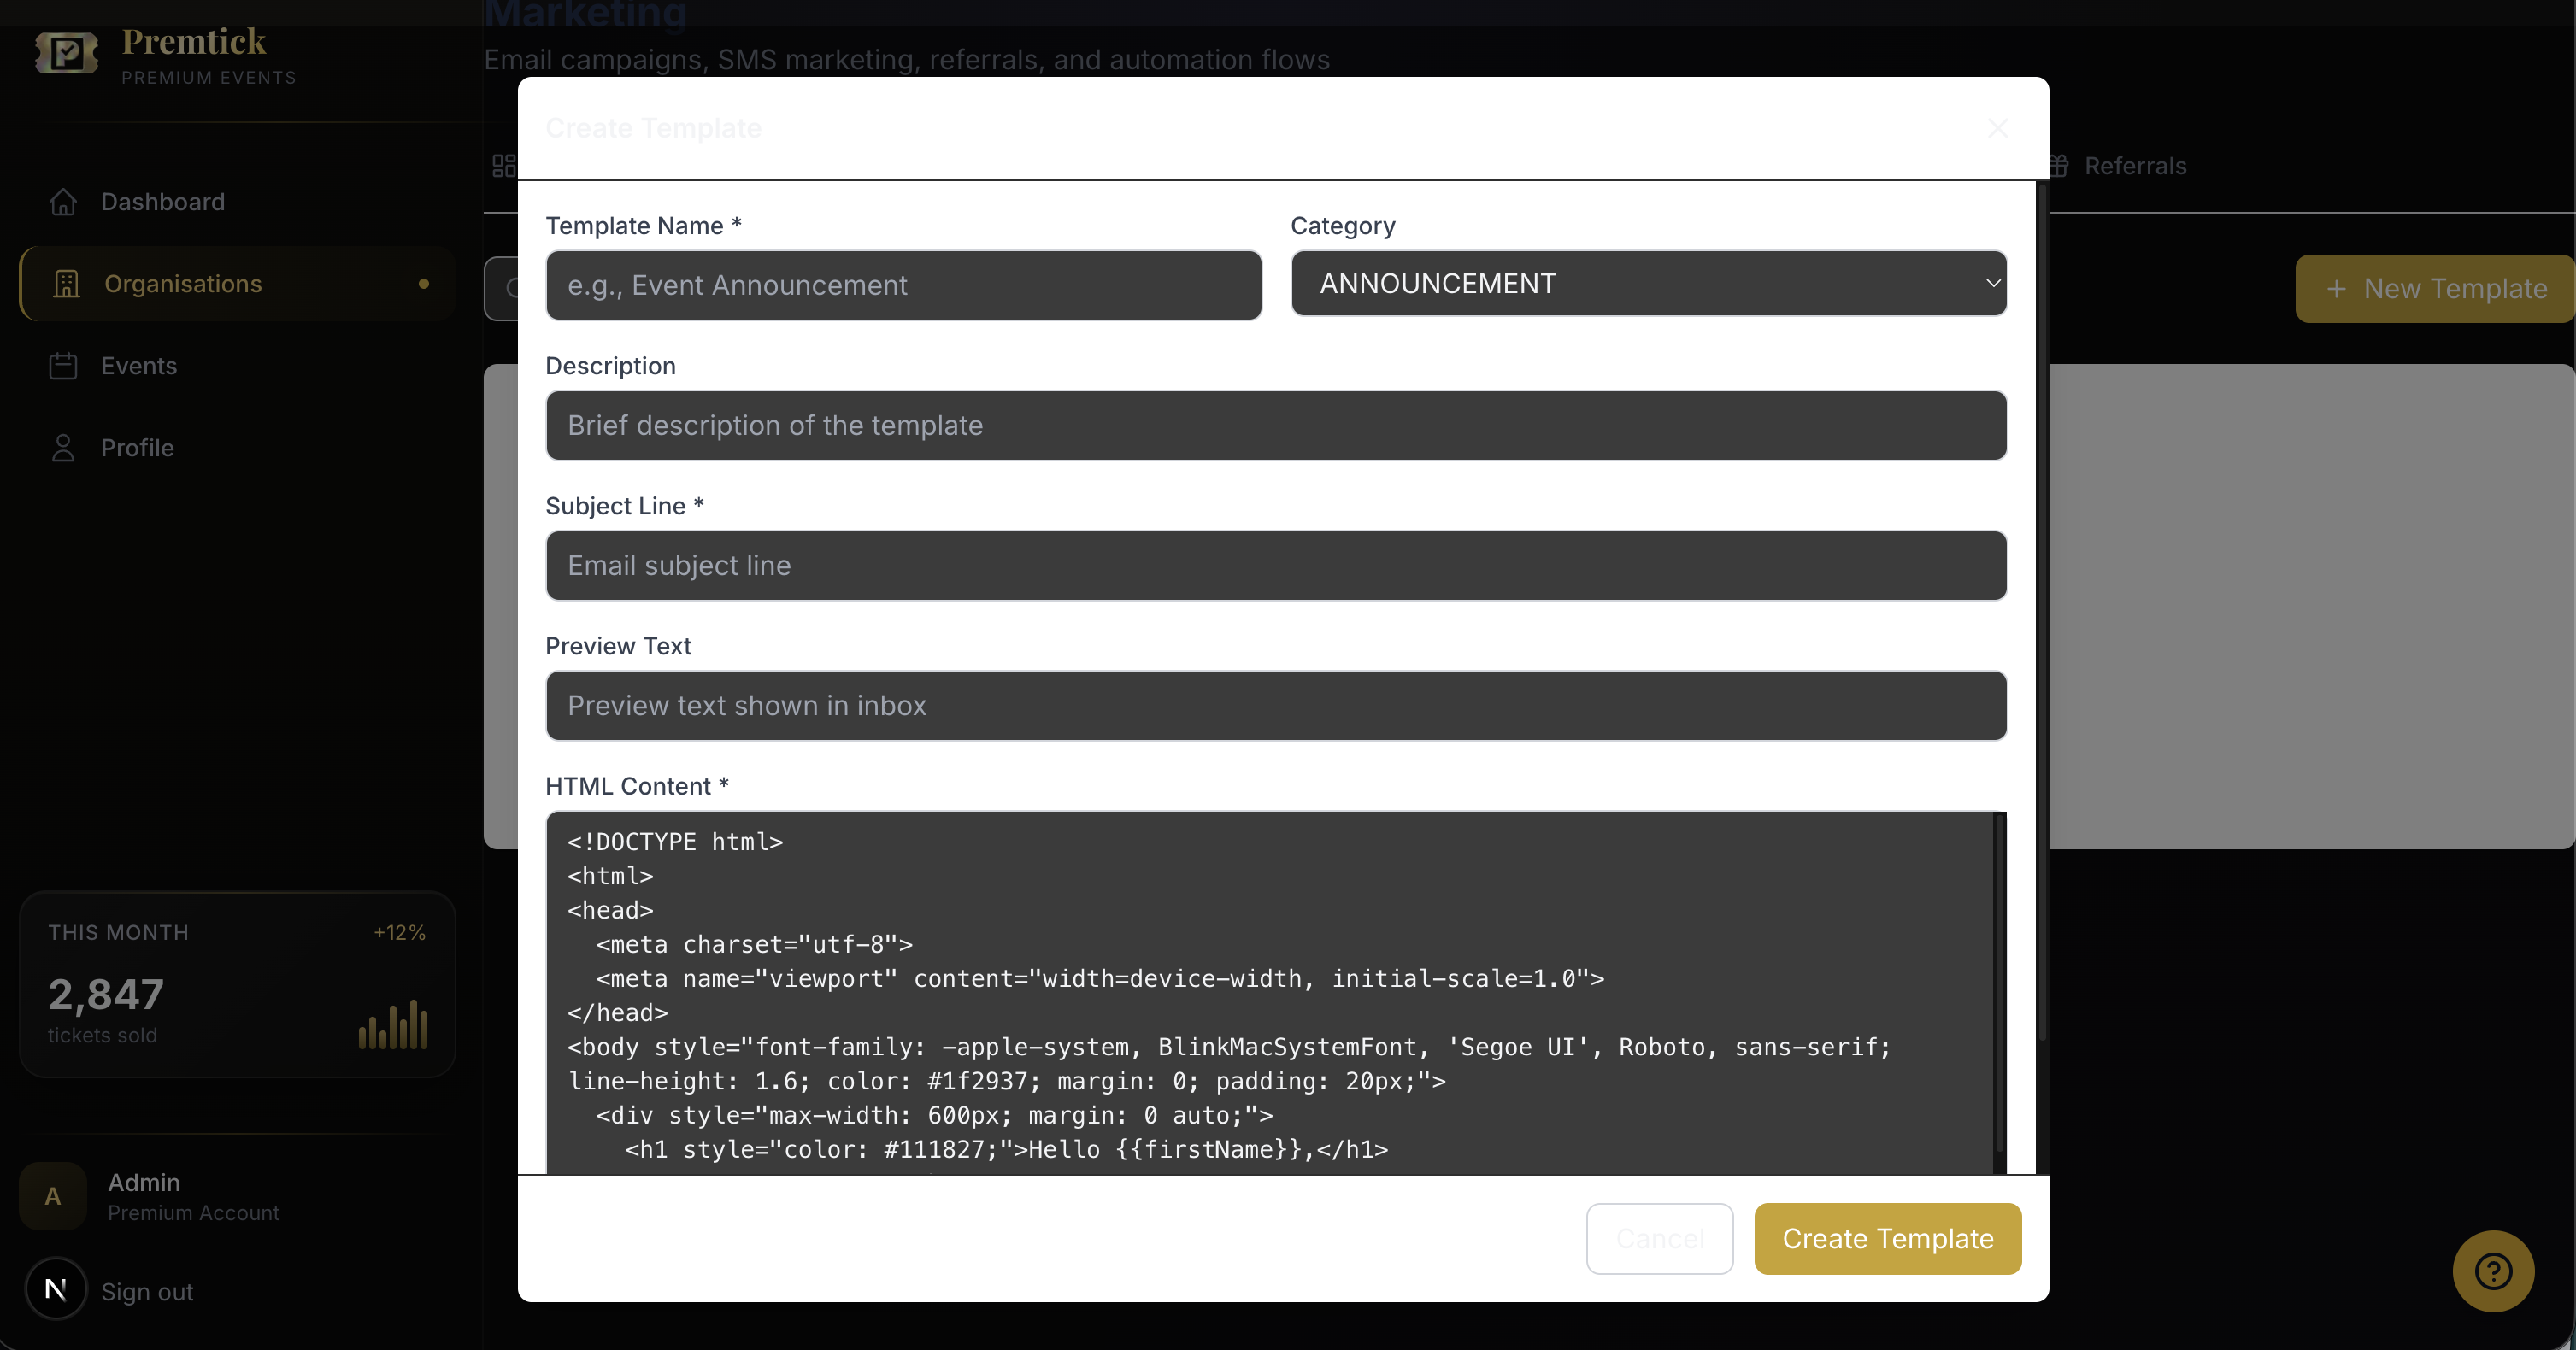Select Events in the sidebar navigation
The height and width of the screenshot is (1350, 2576).
click(139, 366)
